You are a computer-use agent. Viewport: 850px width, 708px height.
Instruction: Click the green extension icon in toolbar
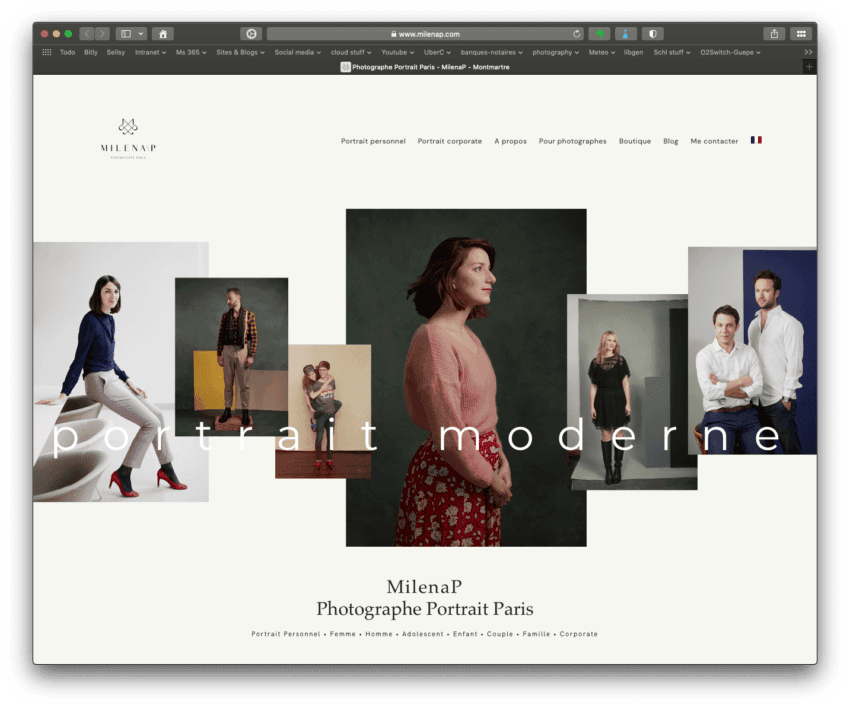(x=600, y=34)
